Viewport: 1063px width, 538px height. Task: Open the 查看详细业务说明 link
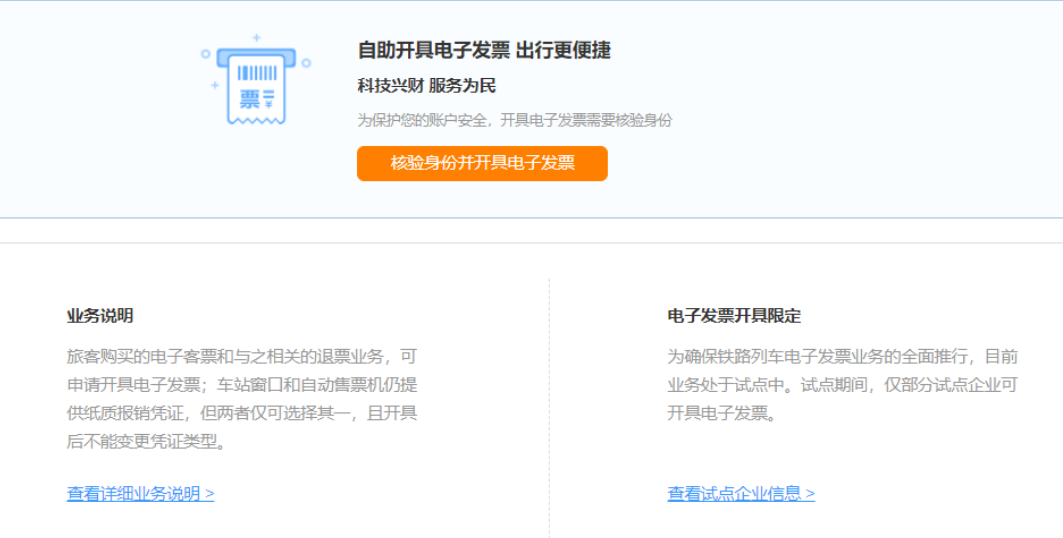140,494
